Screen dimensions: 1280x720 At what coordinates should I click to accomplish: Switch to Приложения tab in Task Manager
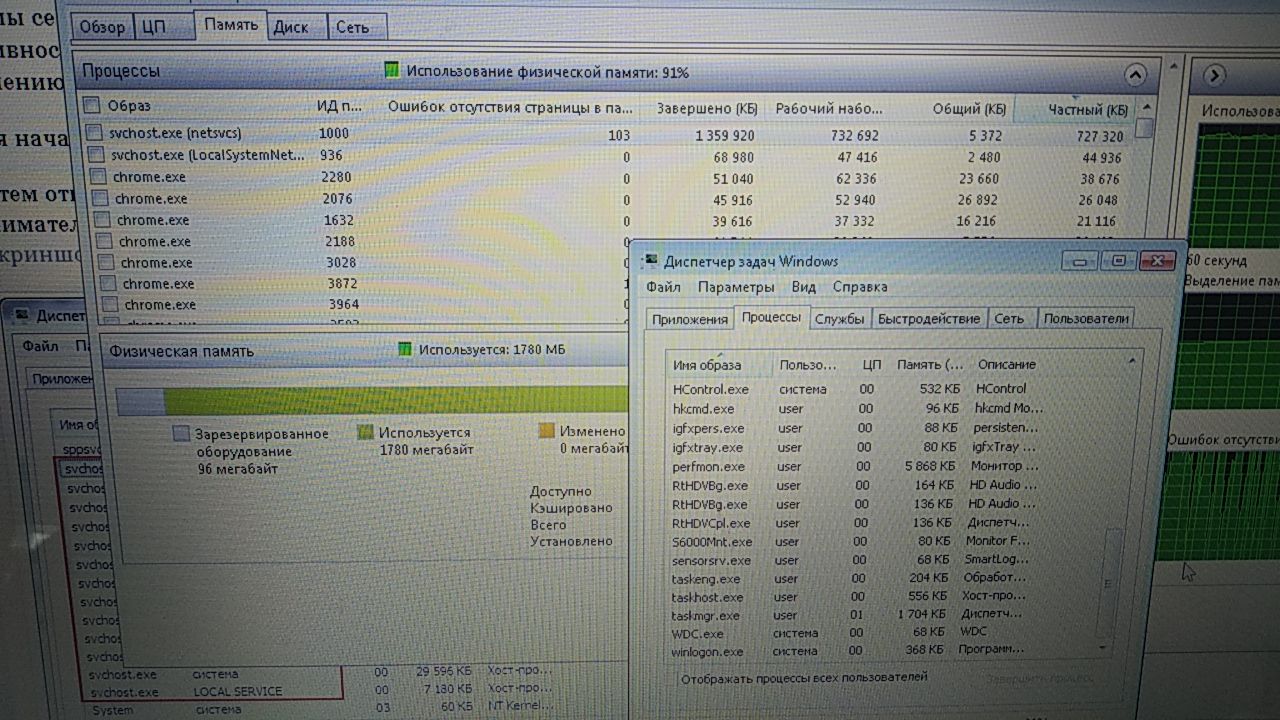tap(689, 319)
